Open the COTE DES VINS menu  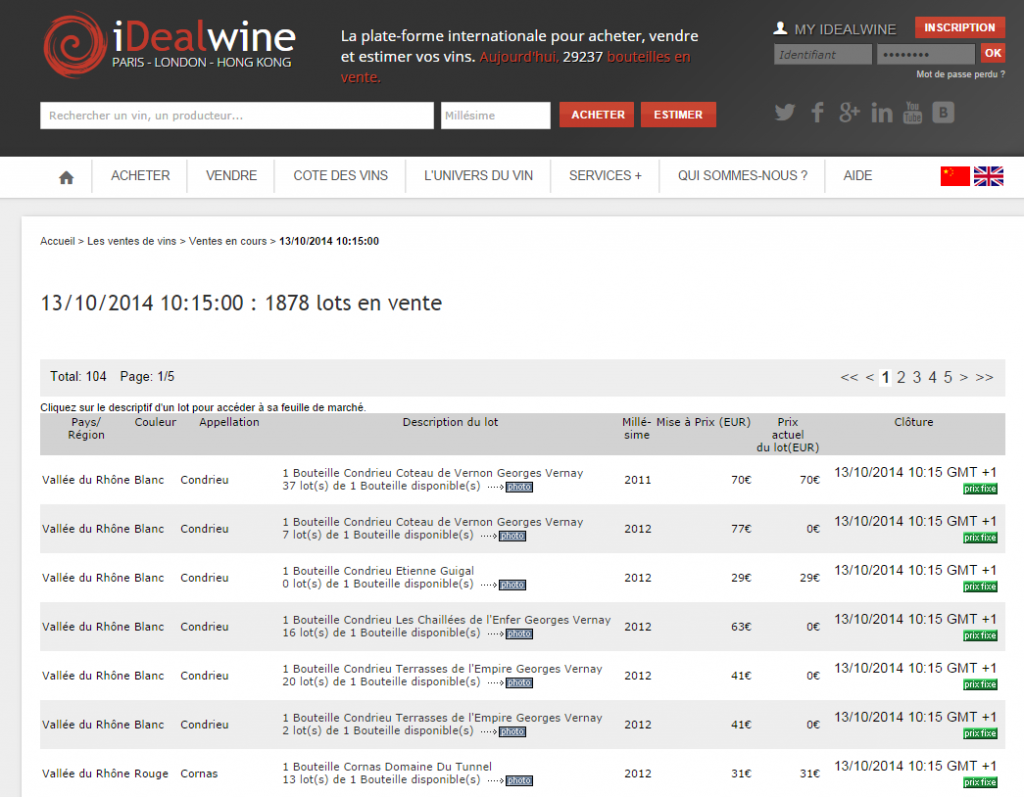tap(340, 176)
